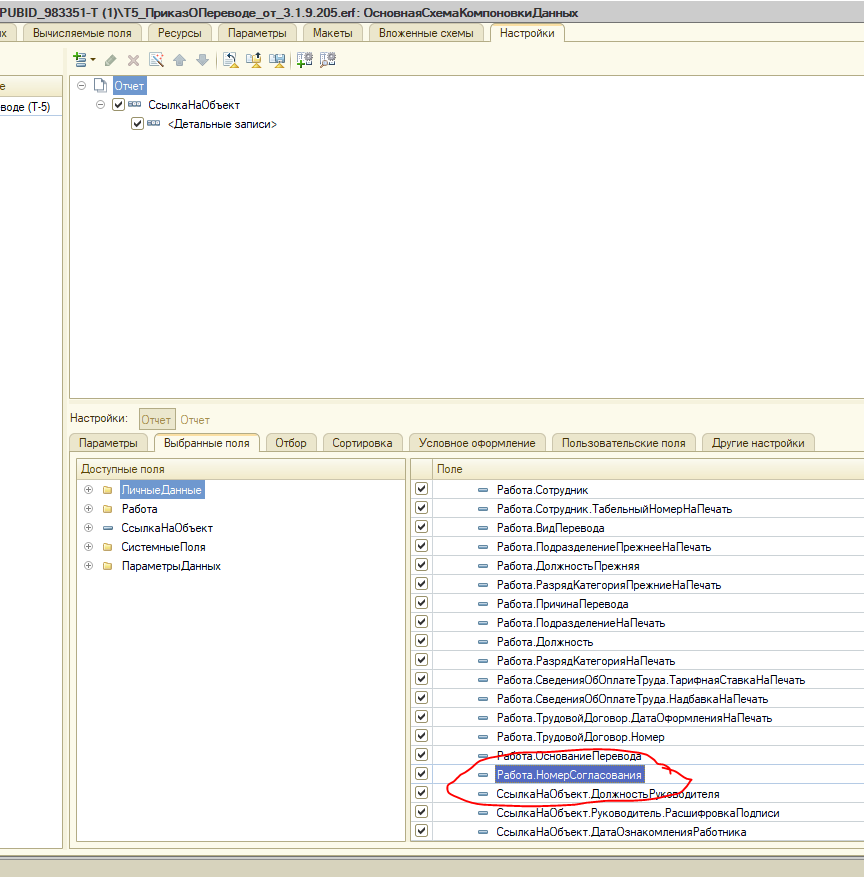Select <Детальные записи> text in structure tree
Image resolution: width=864 pixels, height=877 pixels.
pyautogui.click(x=223, y=124)
